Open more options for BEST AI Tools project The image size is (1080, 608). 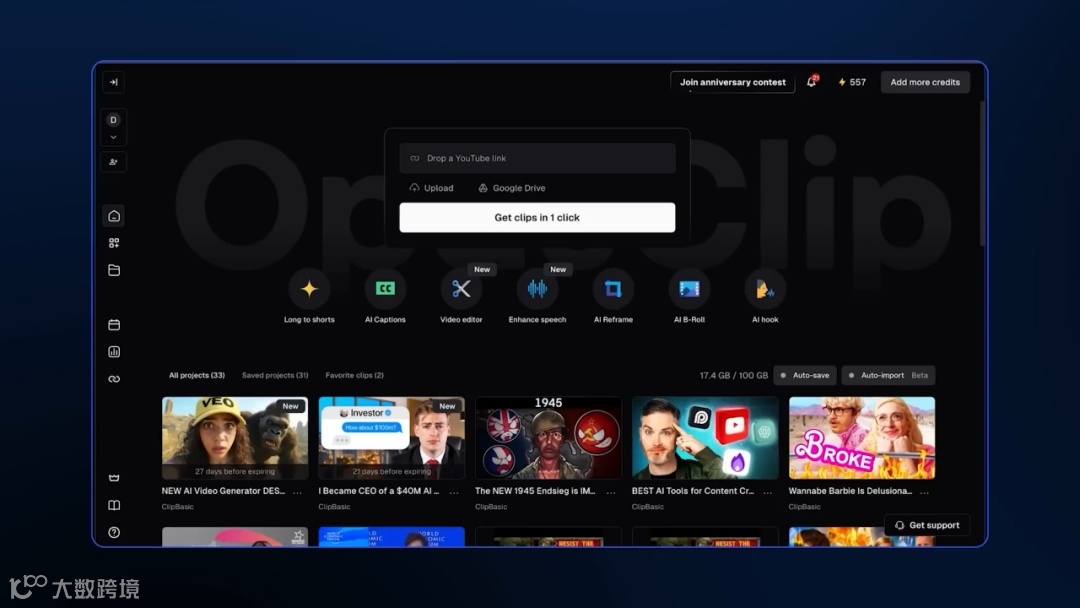pyautogui.click(x=768, y=492)
